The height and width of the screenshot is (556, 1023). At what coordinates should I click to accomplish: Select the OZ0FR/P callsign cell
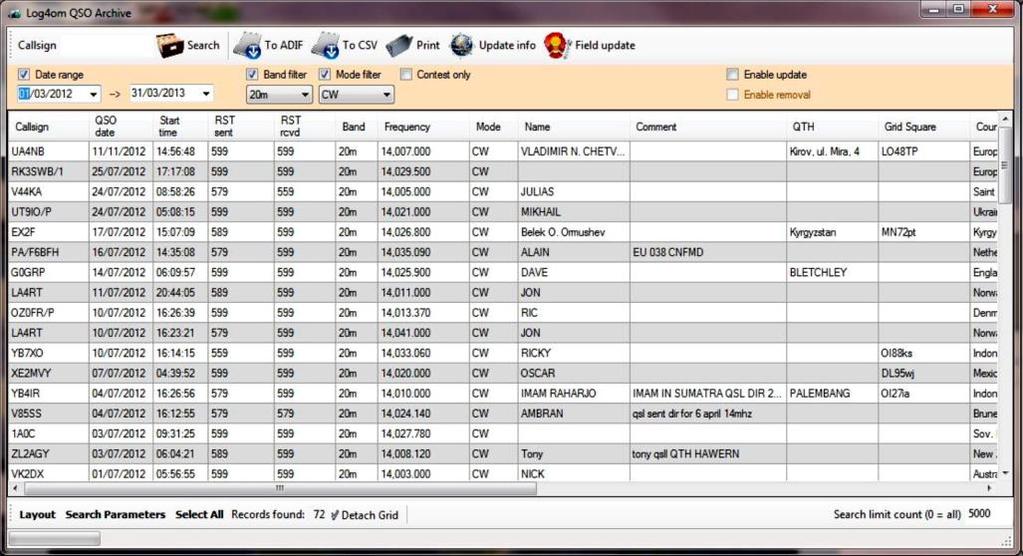[x=49, y=313]
